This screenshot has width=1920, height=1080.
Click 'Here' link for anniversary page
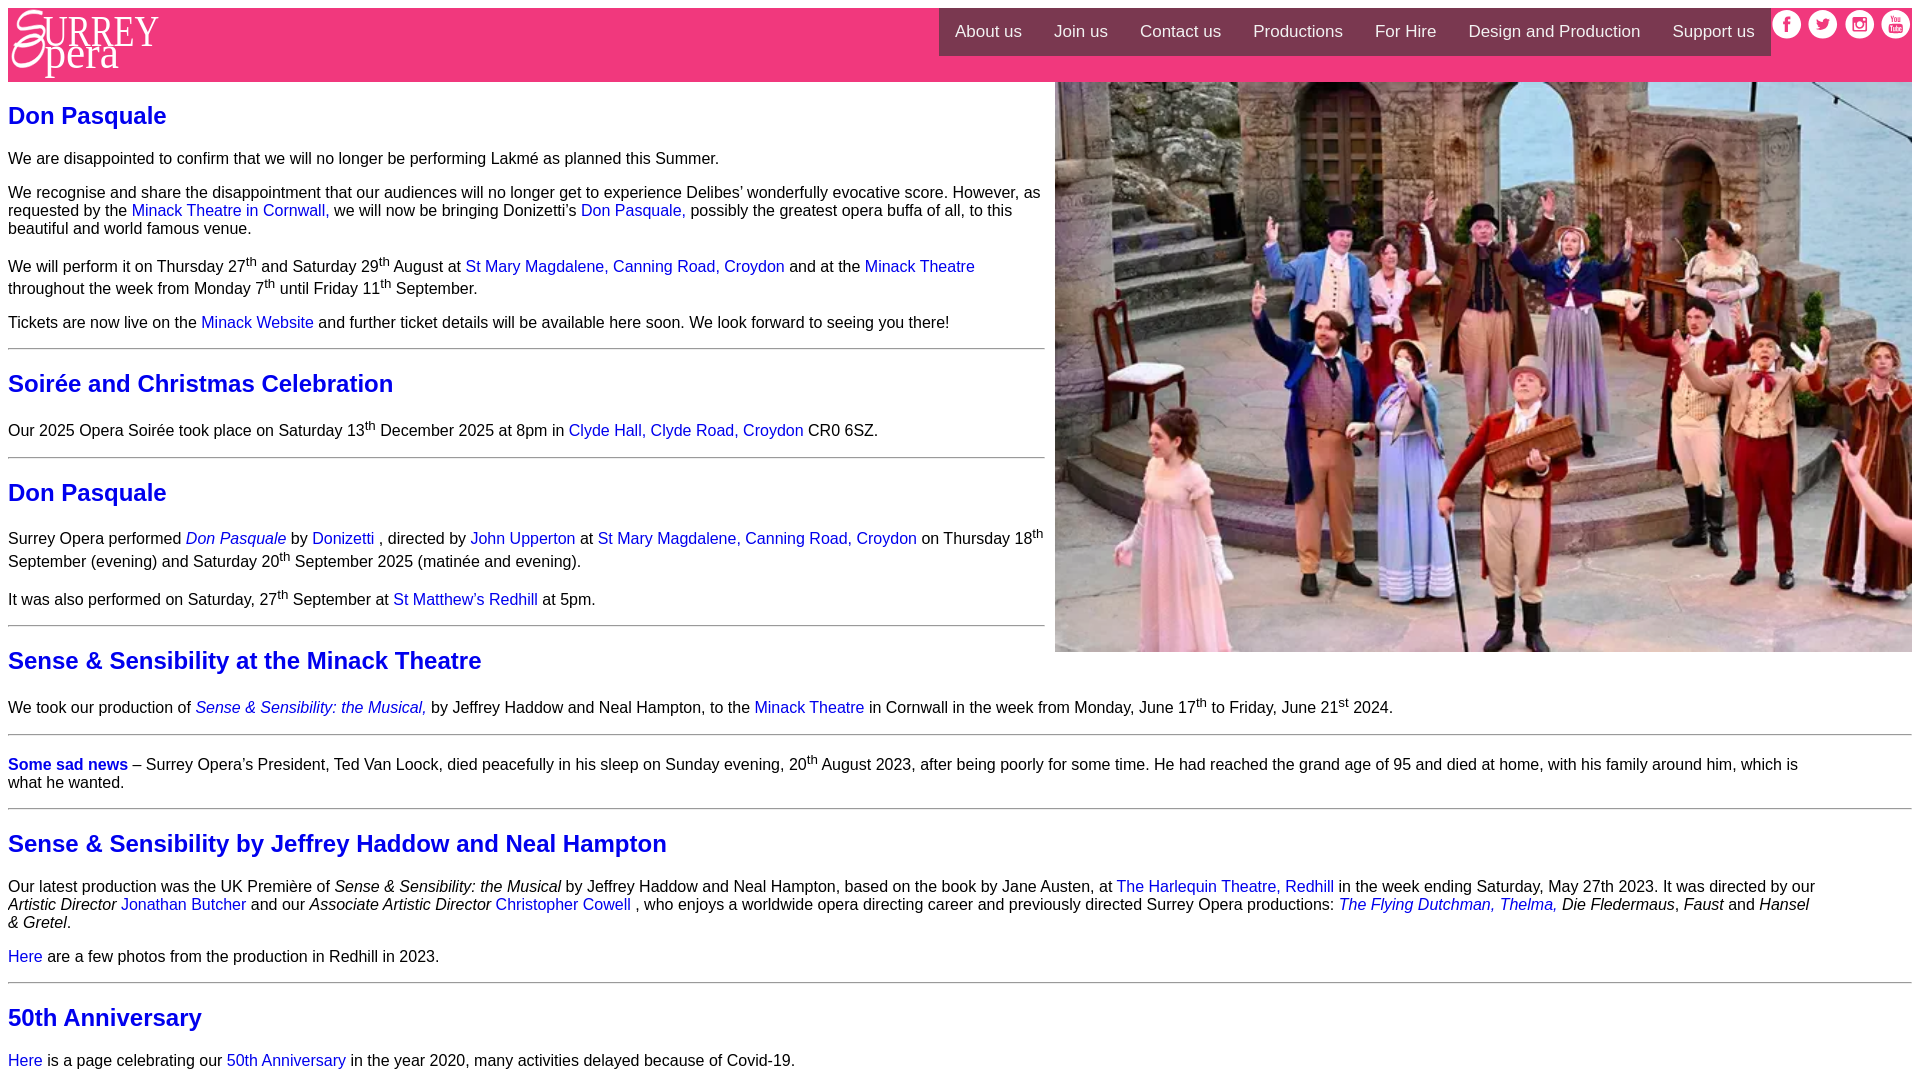pyautogui.click(x=25, y=1061)
